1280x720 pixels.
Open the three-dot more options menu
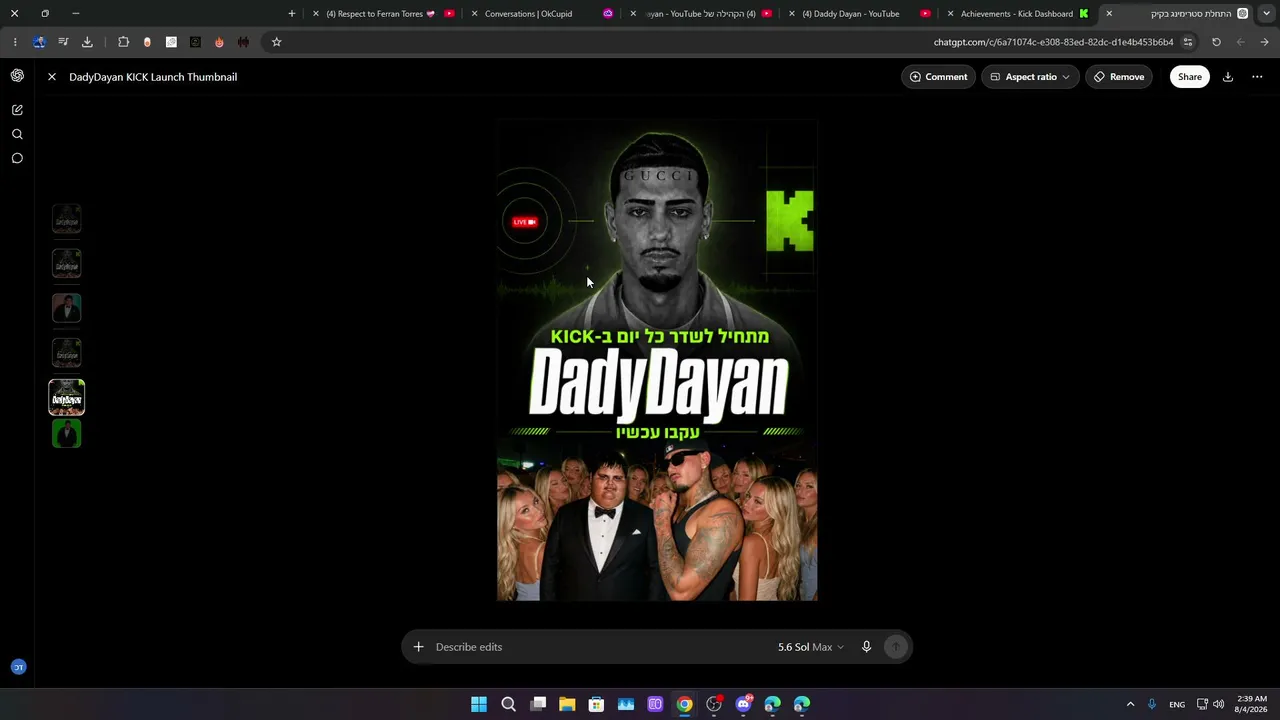1257,77
